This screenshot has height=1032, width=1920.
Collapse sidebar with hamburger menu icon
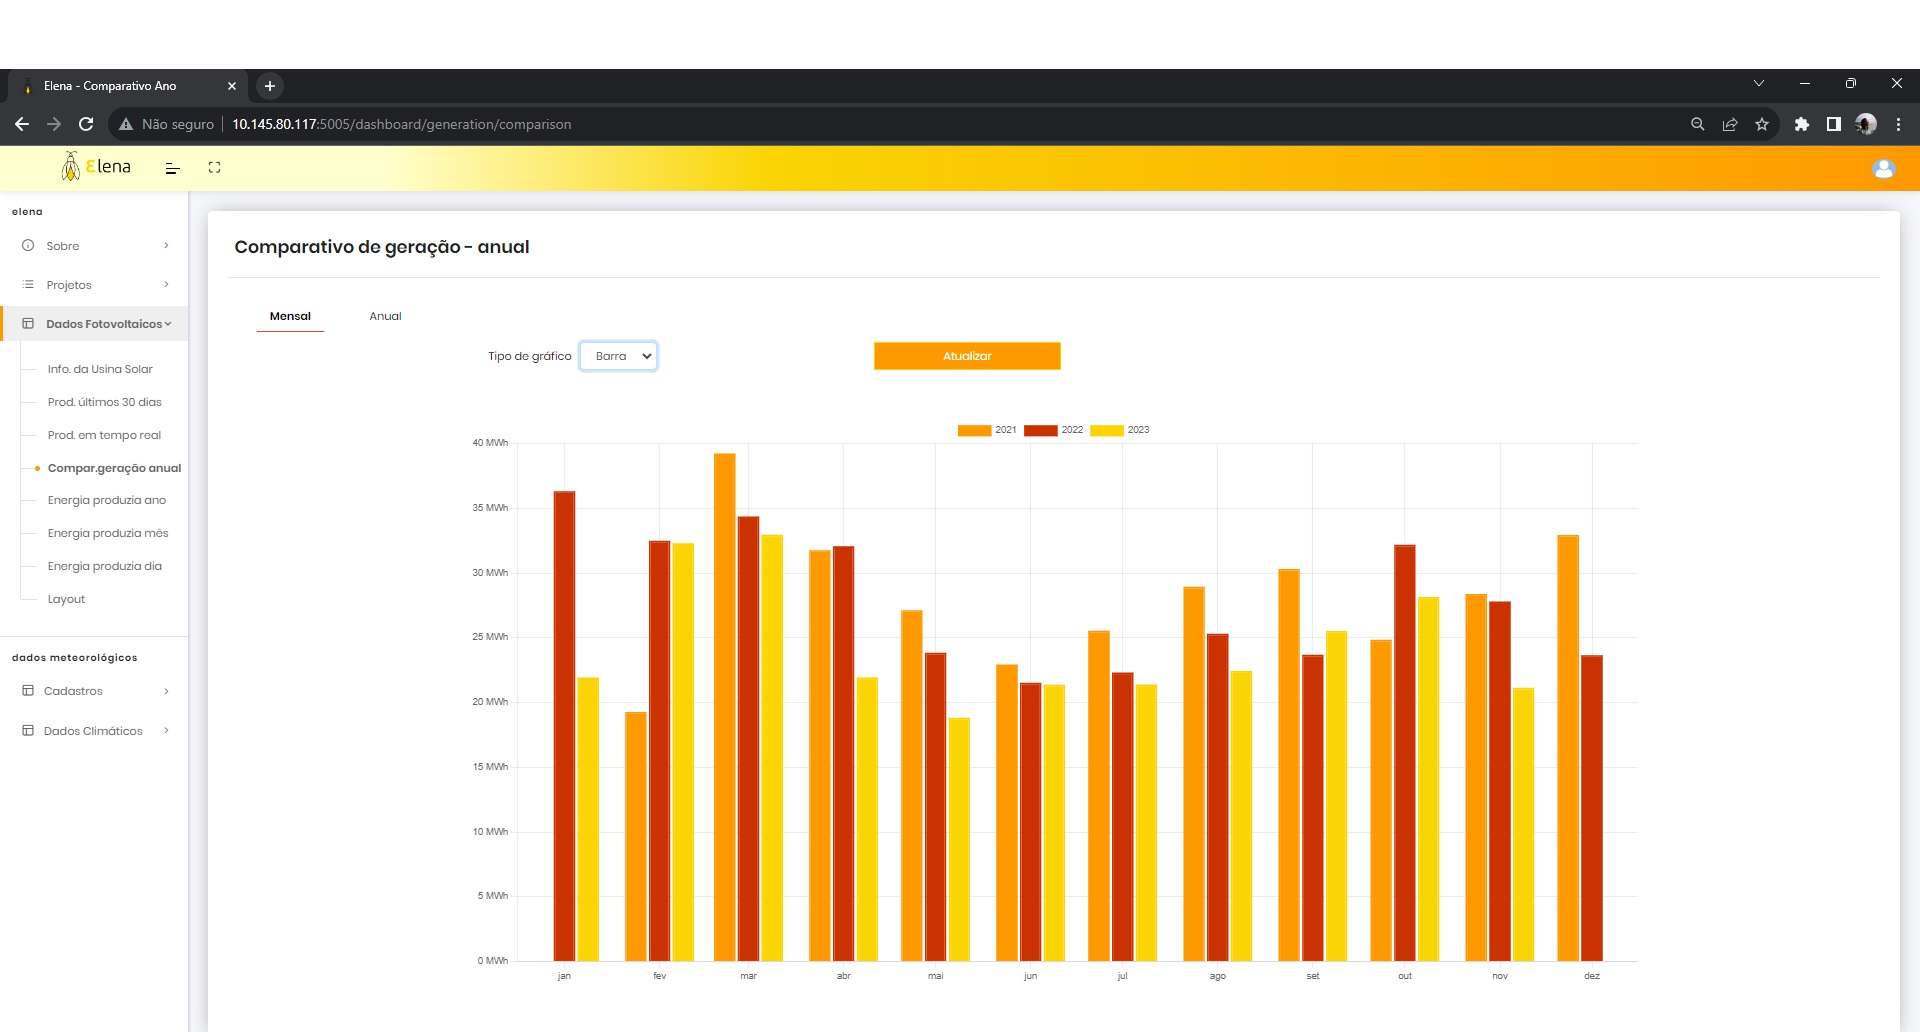pos(172,168)
